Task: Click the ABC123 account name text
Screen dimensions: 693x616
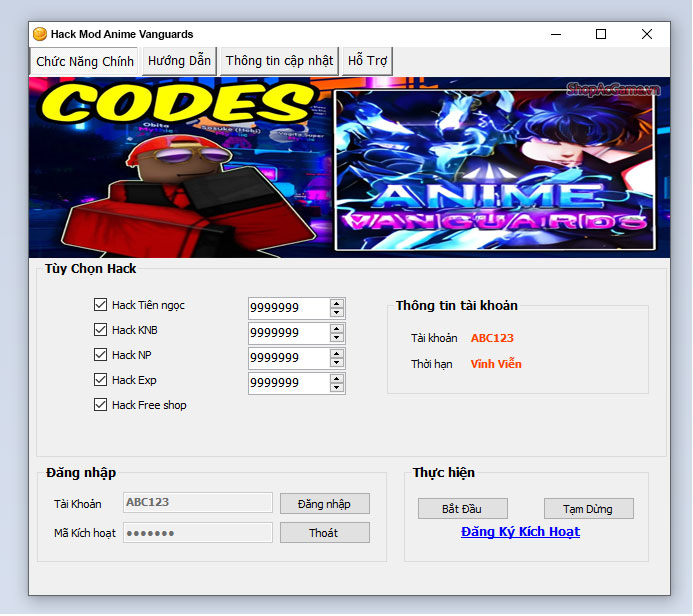Action: tap(492, 338)
